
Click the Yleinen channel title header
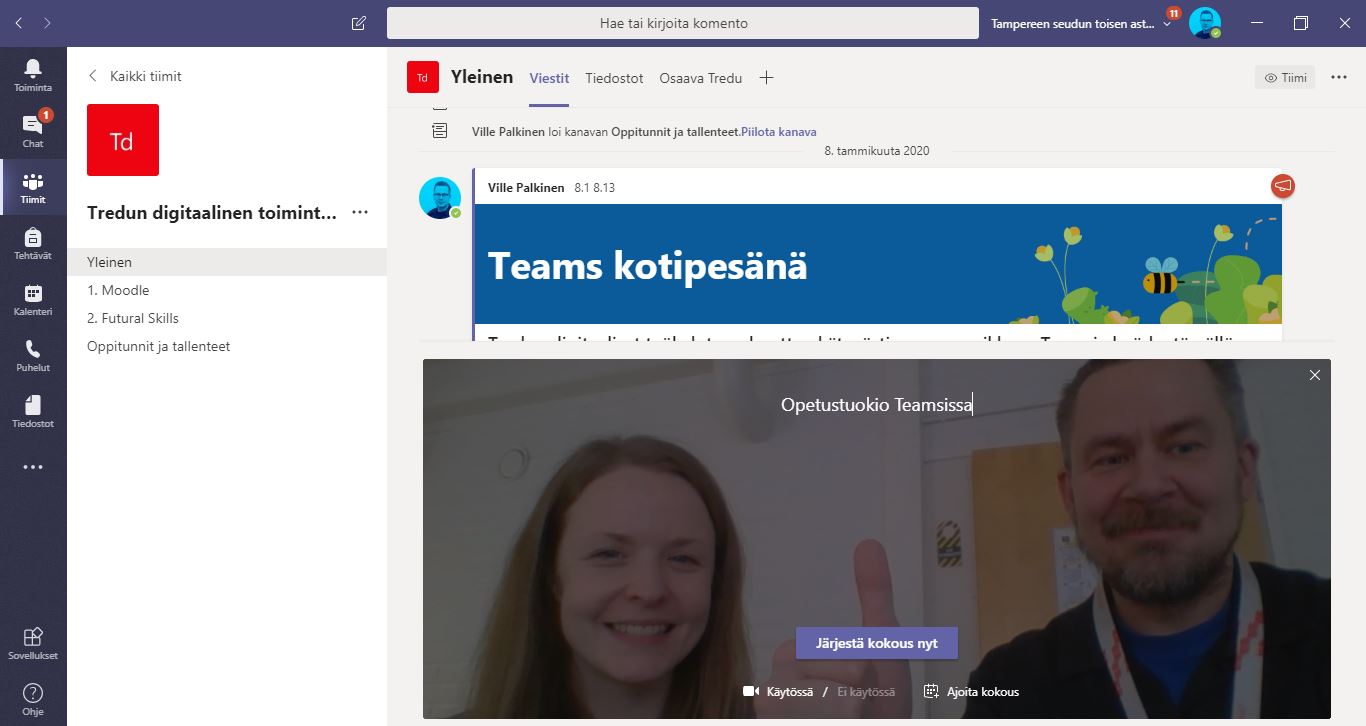(482, 77)
